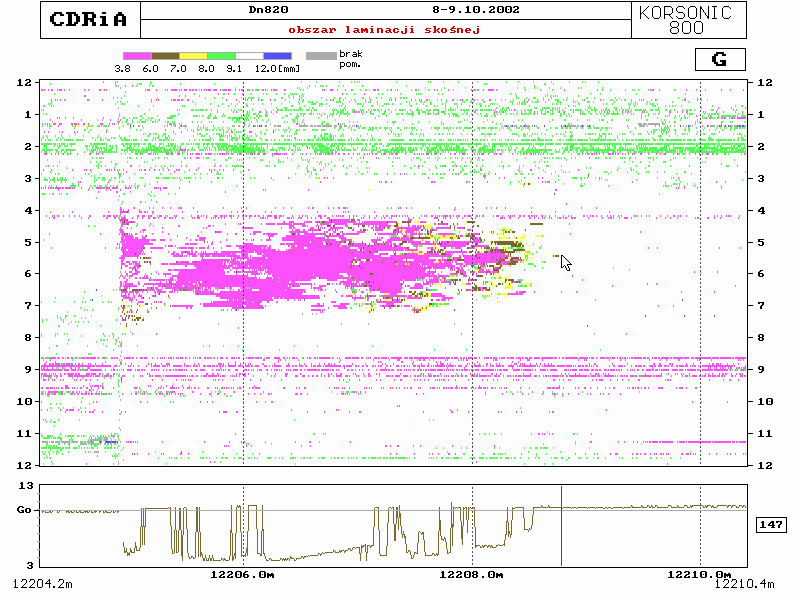Image resolution: width=800 pixels, height=600 pixels.
Task: Click the 6.0 legend value
Action: pos(151,68)
